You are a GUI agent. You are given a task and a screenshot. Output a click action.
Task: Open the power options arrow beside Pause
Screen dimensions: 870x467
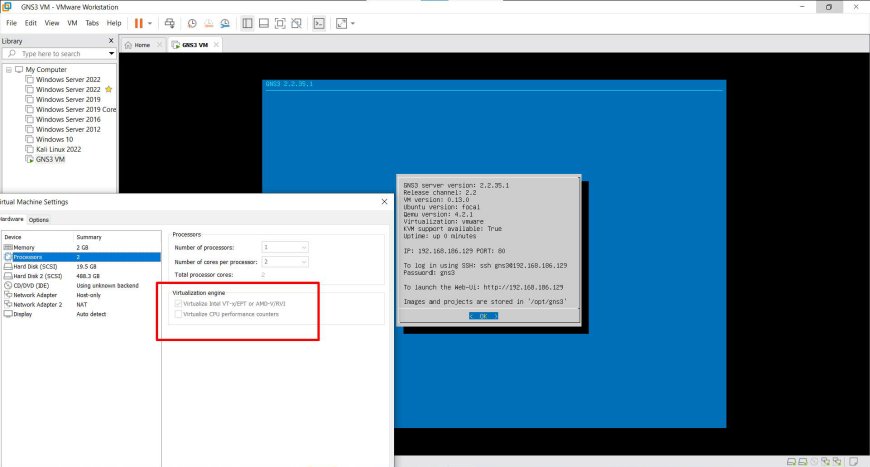pos(150,23)
